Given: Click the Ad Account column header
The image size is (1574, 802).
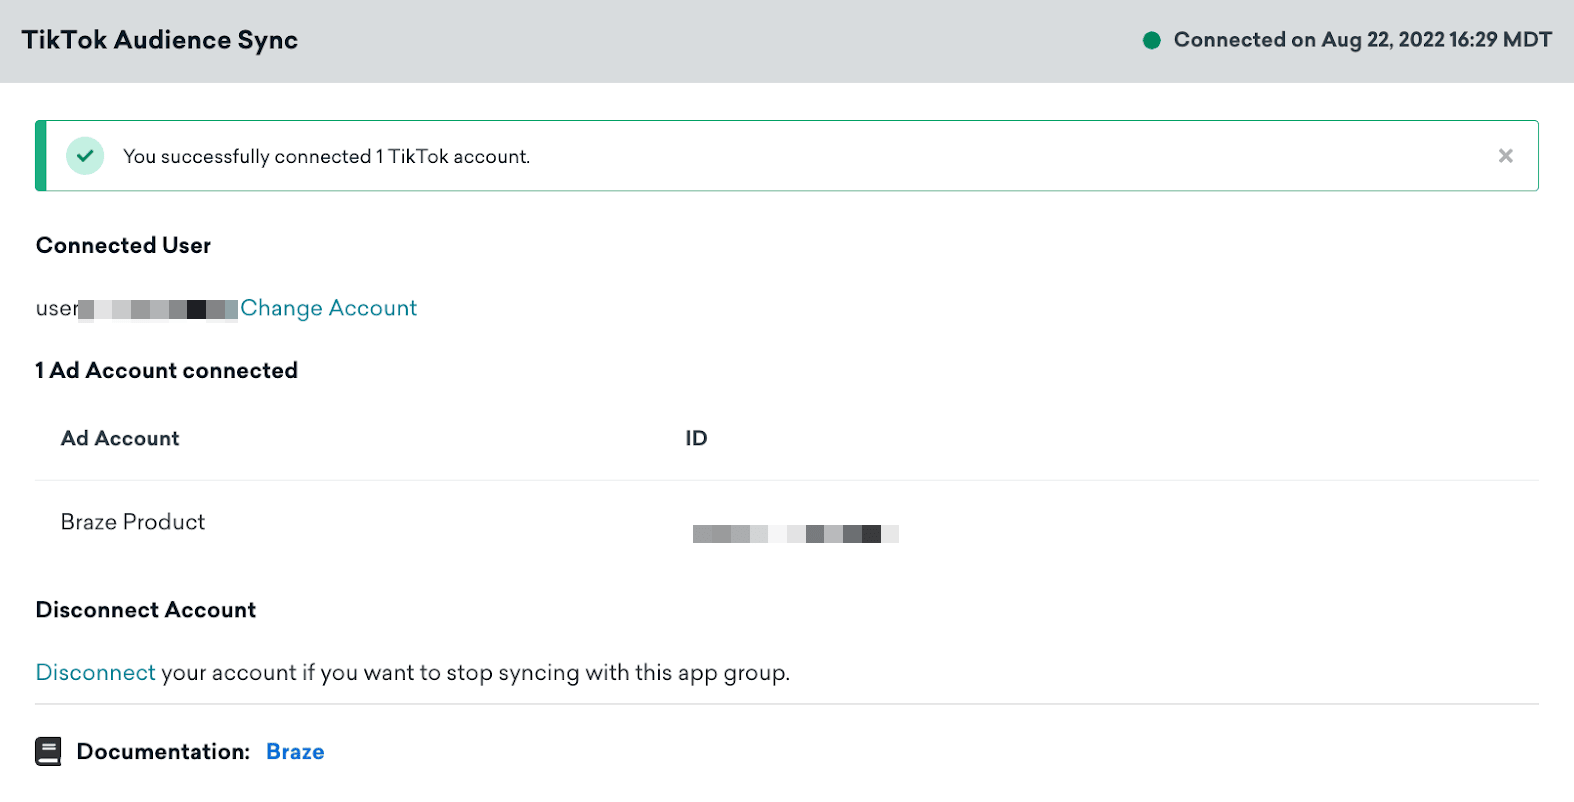Looking at the screenshot, I should click(120, 438).
